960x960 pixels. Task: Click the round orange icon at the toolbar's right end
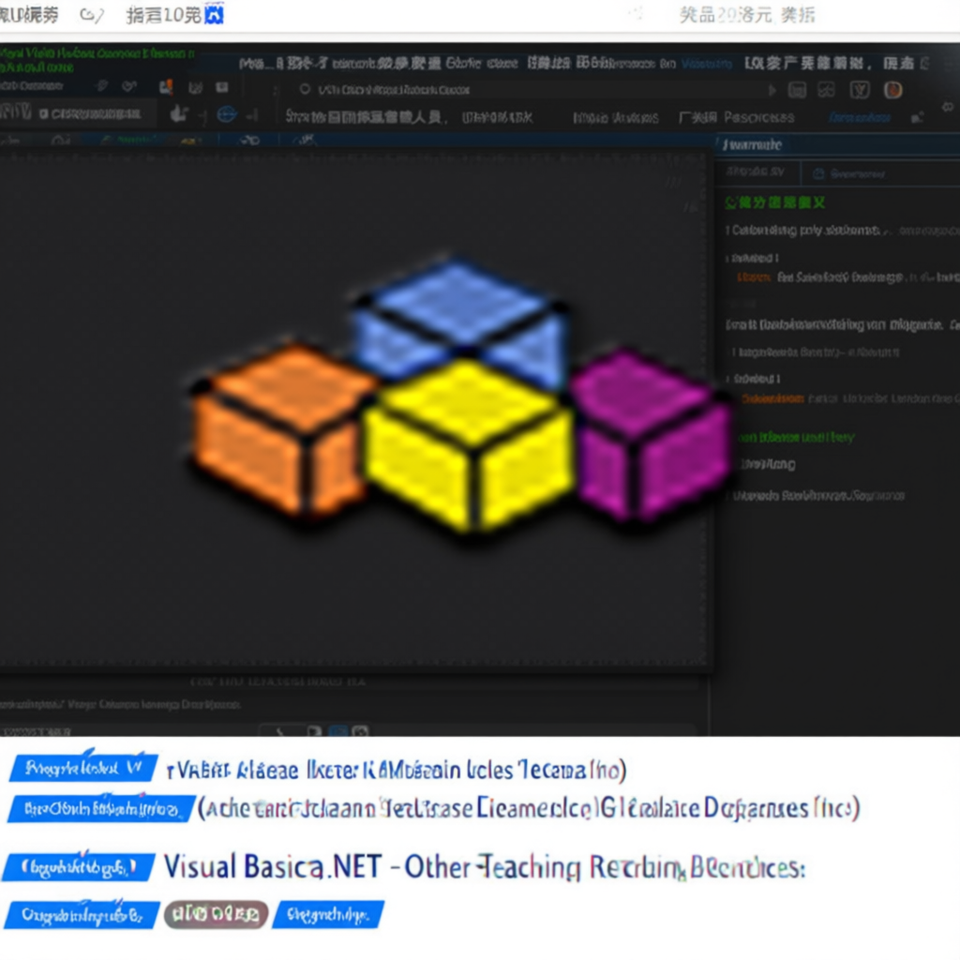pyautogui.click(x=893, y=91)
